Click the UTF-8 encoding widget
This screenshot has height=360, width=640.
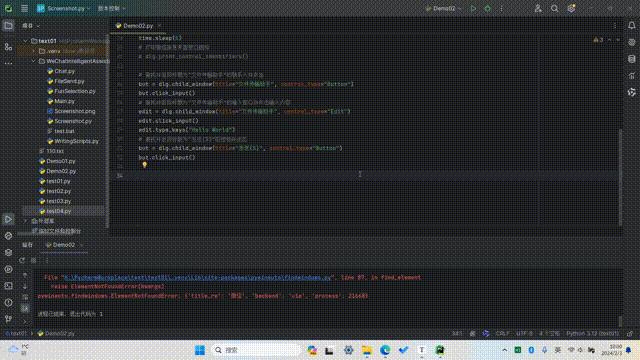(x=524, y=333)
